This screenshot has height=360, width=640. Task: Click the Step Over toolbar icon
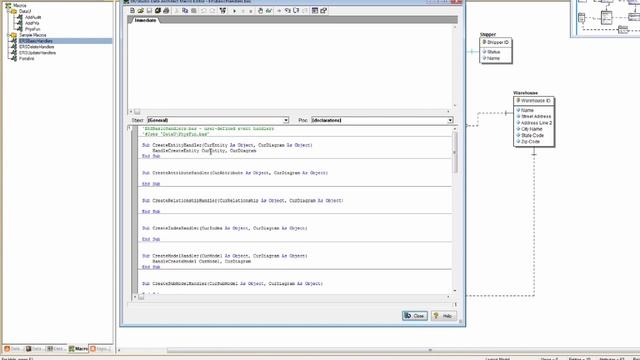pyautogui.click(x=296, y=11)
